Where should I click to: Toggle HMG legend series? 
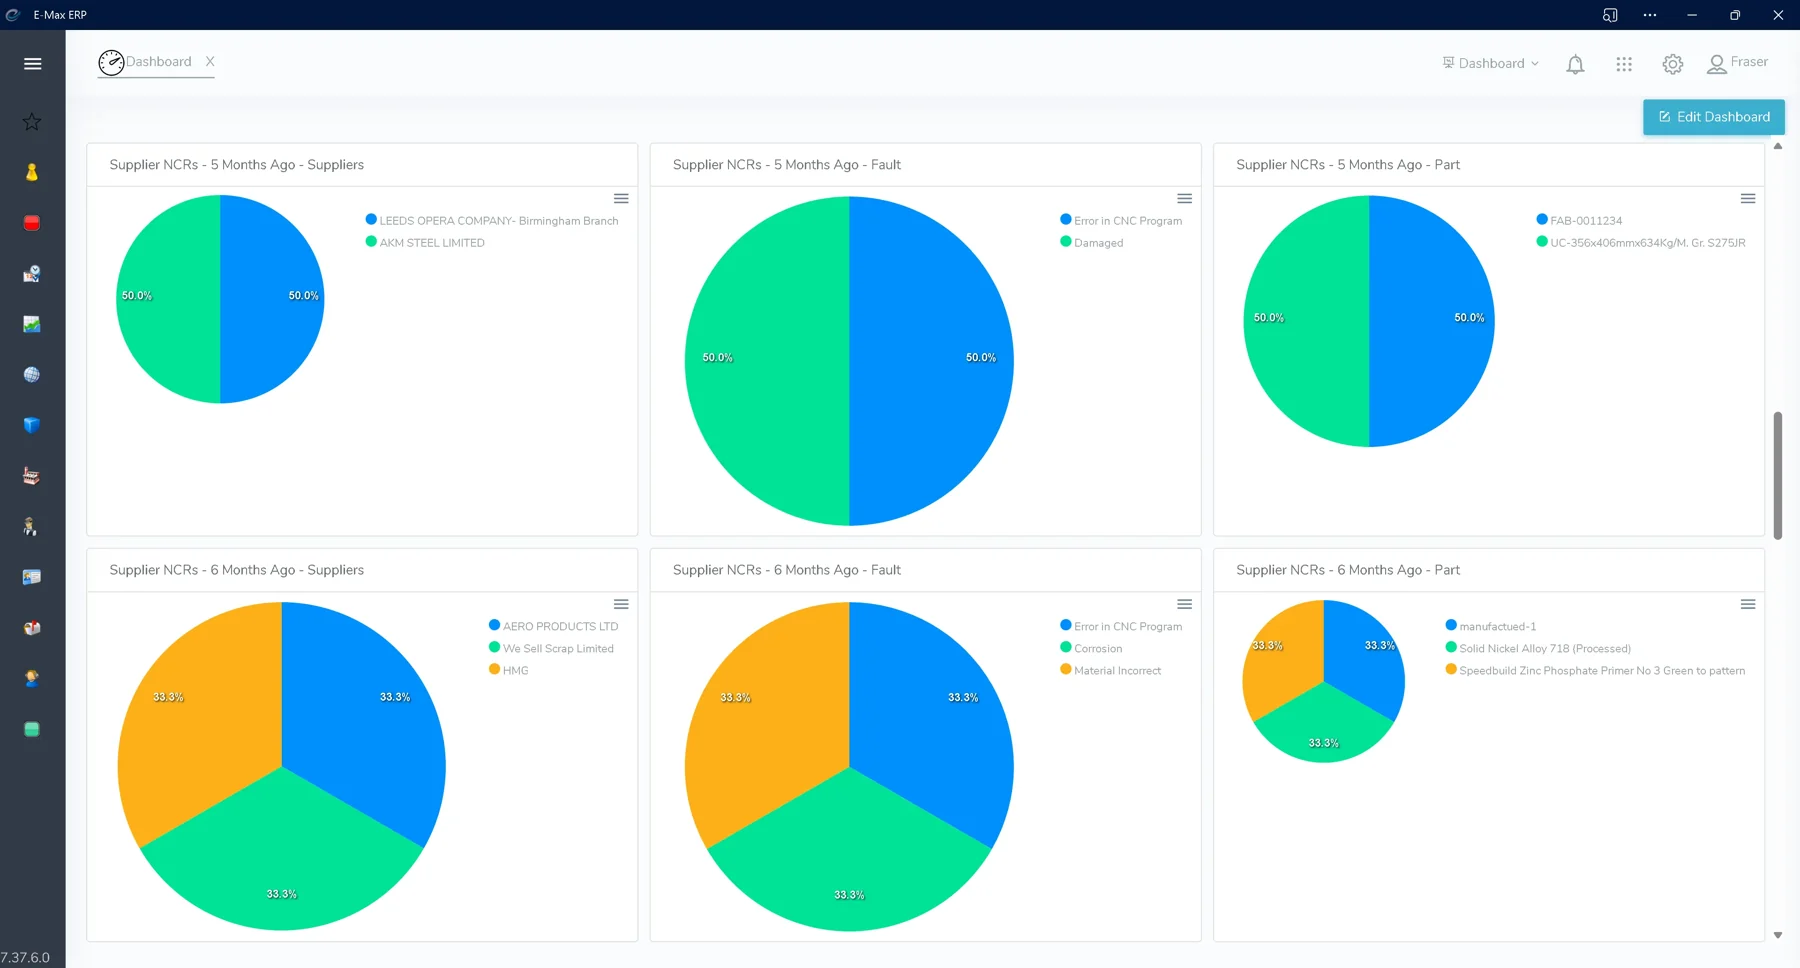coord(508,671)
